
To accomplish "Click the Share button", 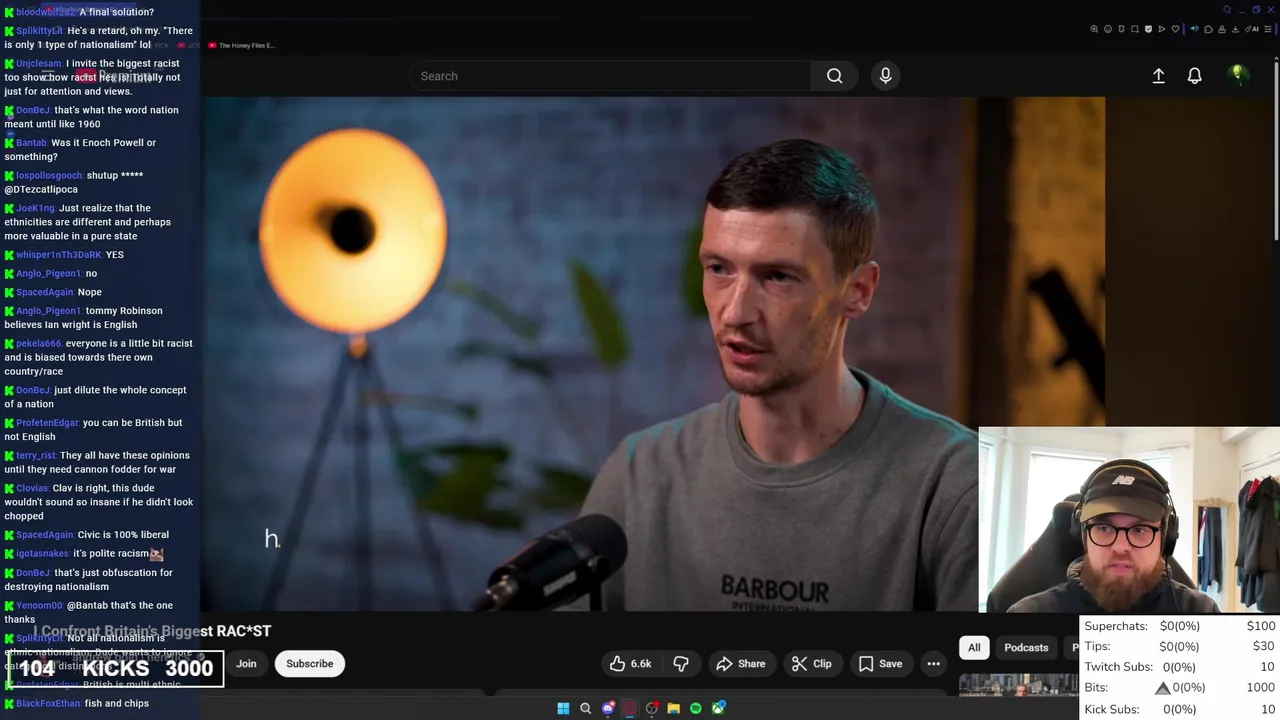I will pyautogui.click(x=741, y=664).
